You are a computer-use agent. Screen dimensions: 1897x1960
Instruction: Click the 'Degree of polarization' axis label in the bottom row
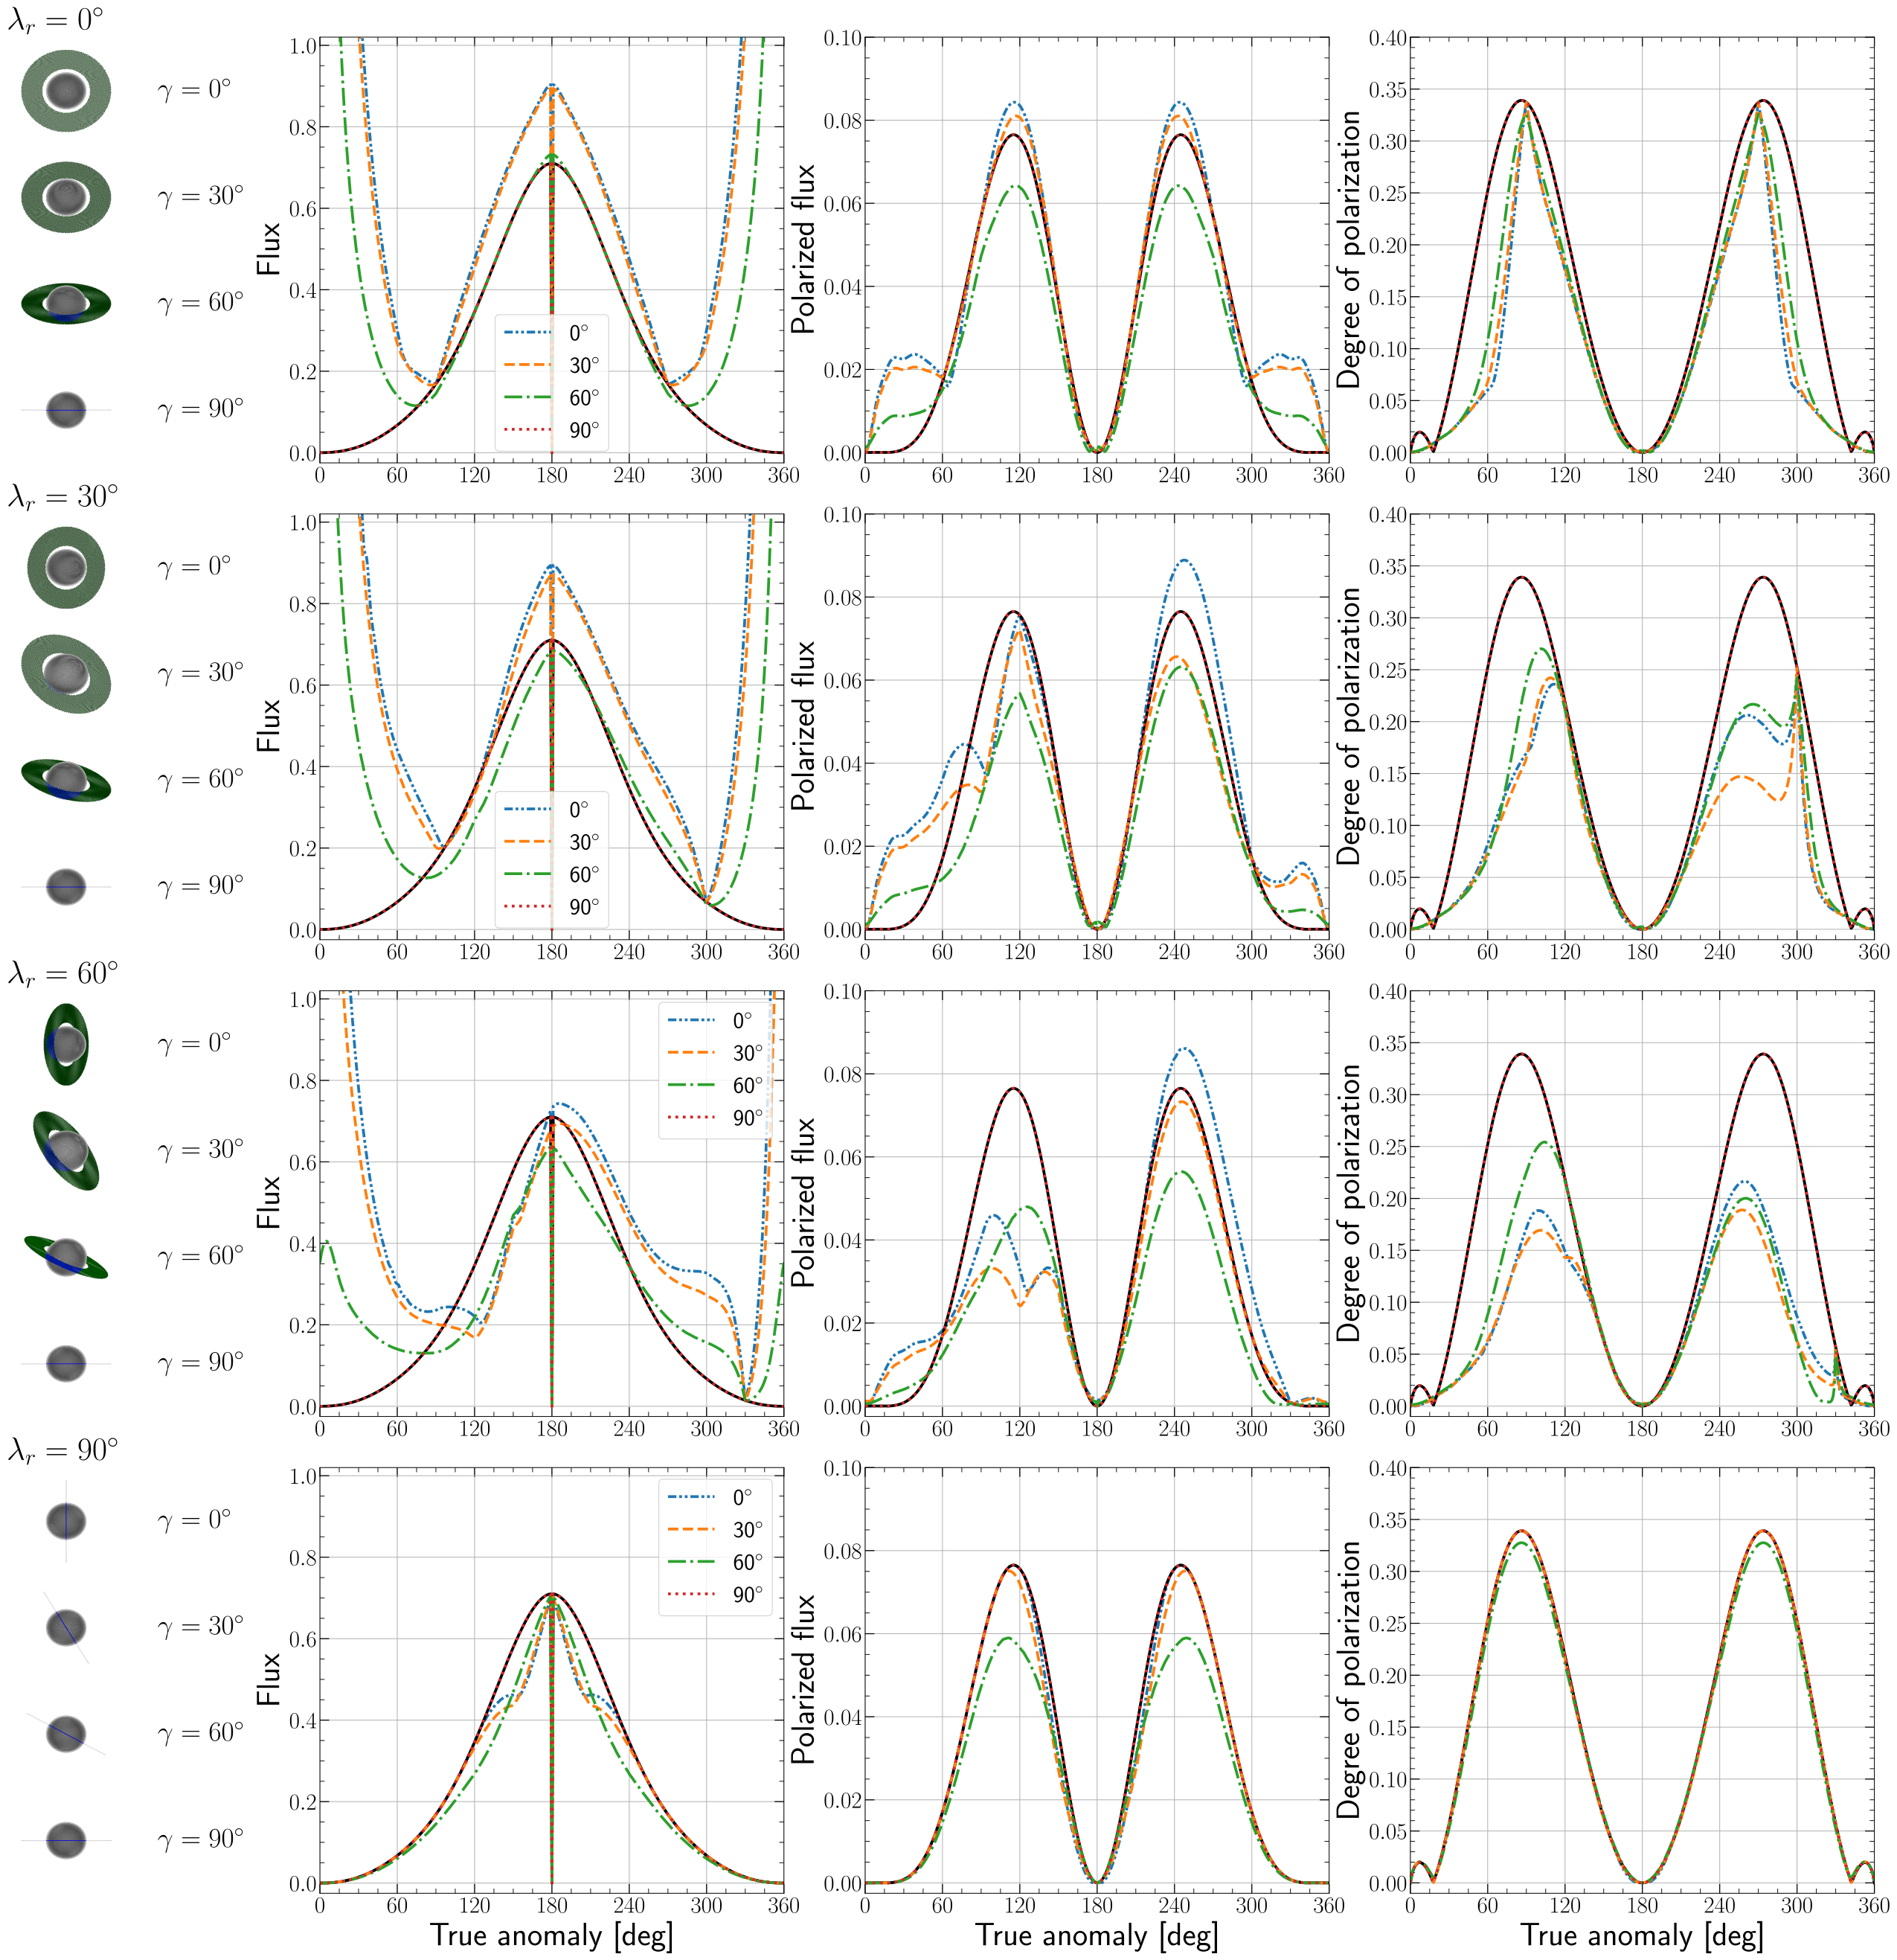pyautogui.click(x=1349, y=1679)
